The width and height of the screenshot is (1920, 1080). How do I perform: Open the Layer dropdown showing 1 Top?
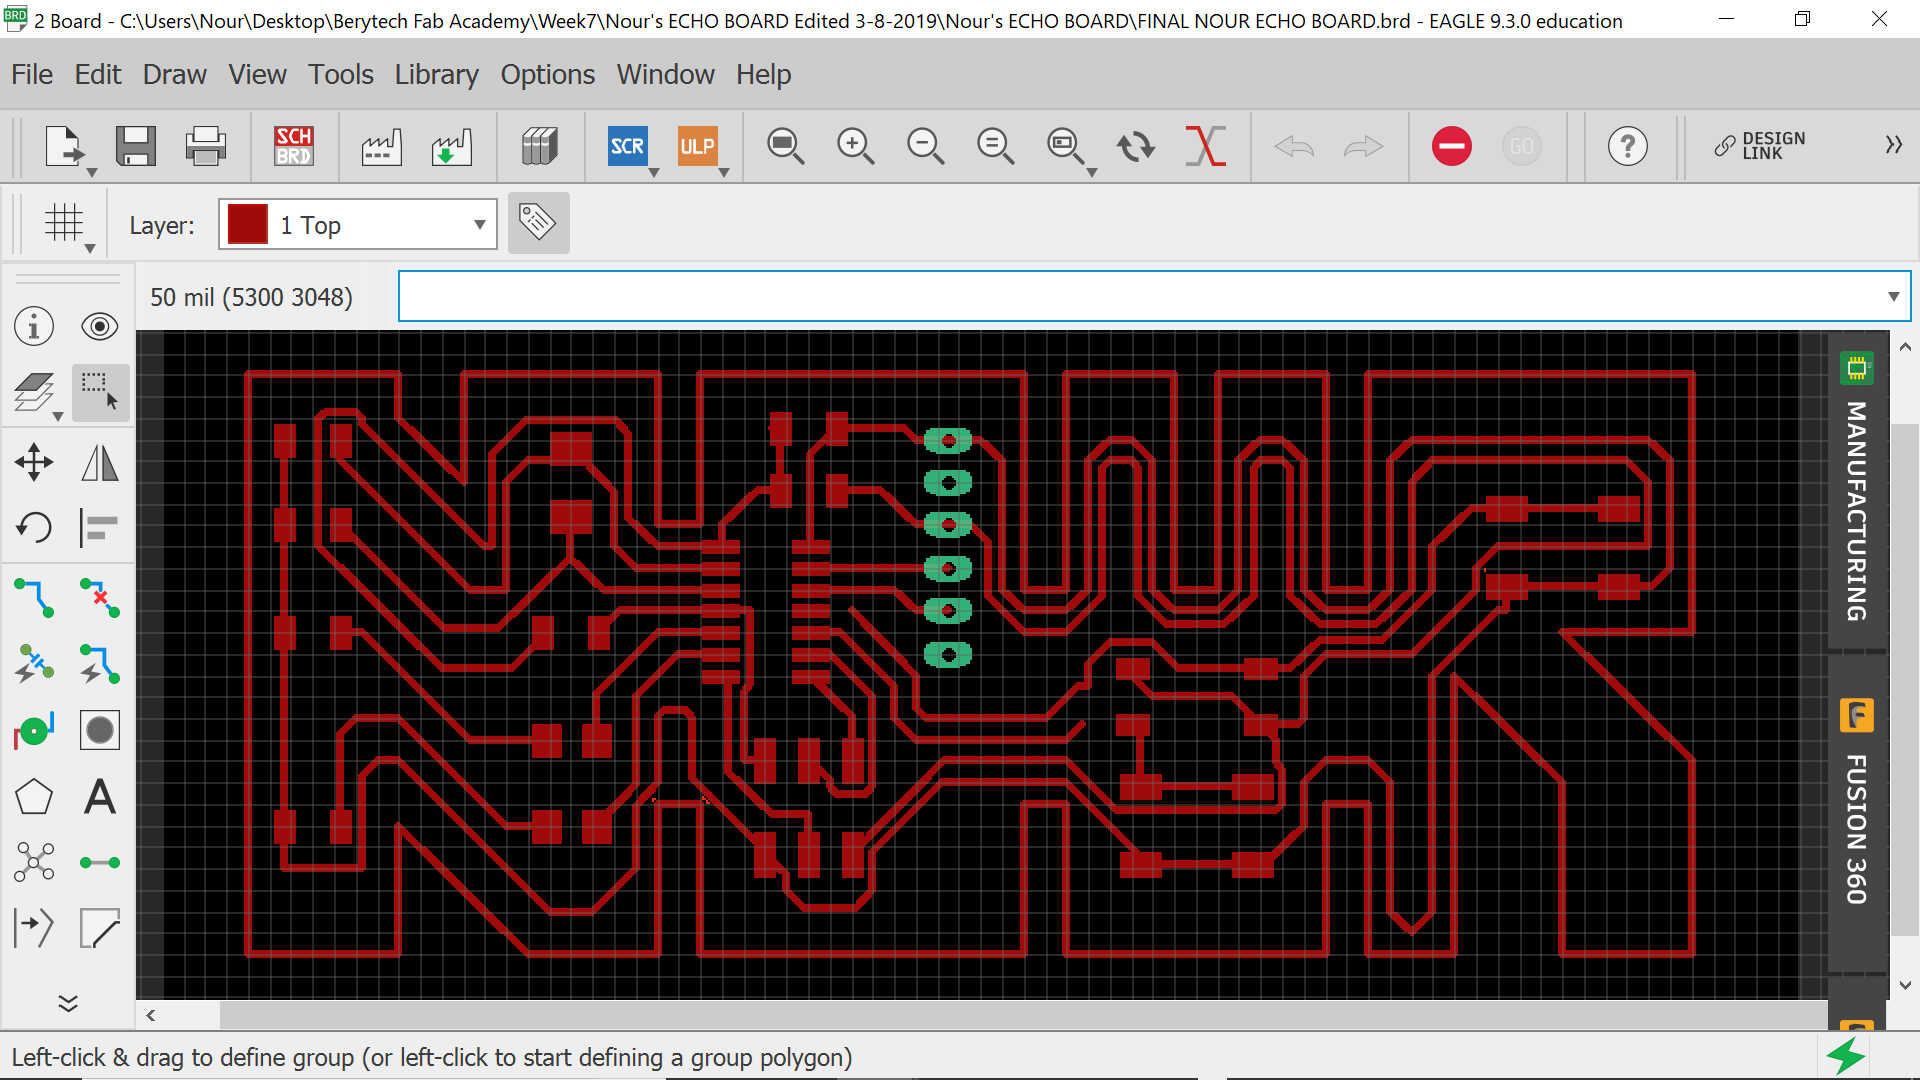click(358, 224)
